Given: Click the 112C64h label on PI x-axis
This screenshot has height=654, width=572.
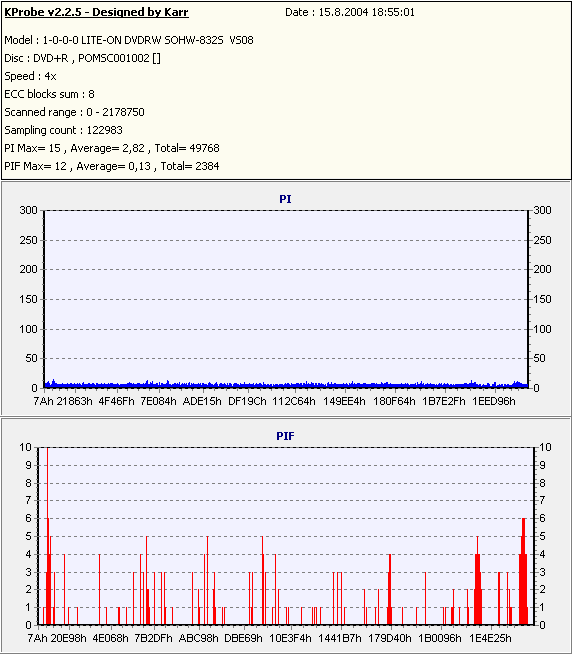Looking at the screenshot, I should (294, 401).
